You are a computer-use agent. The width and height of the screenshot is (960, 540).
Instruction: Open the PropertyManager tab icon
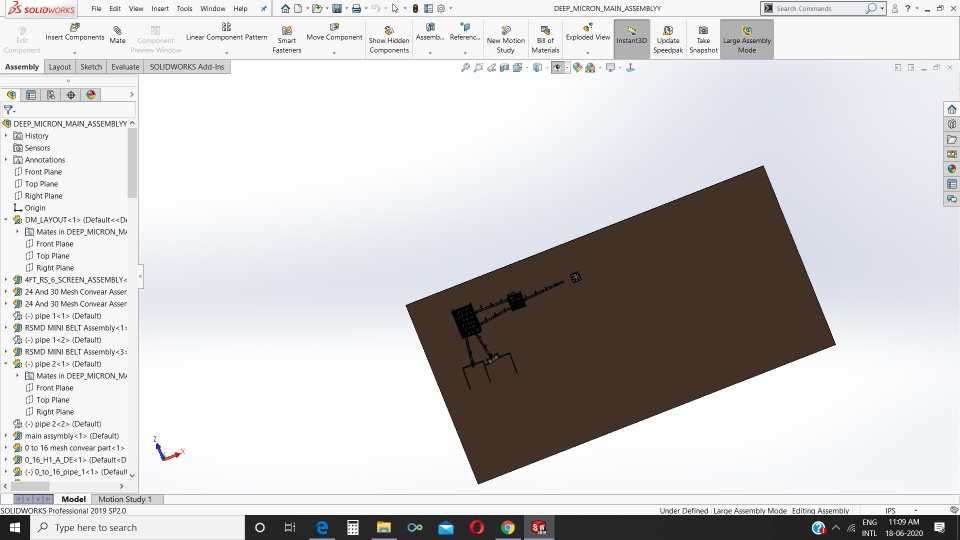tap(31, 95)
